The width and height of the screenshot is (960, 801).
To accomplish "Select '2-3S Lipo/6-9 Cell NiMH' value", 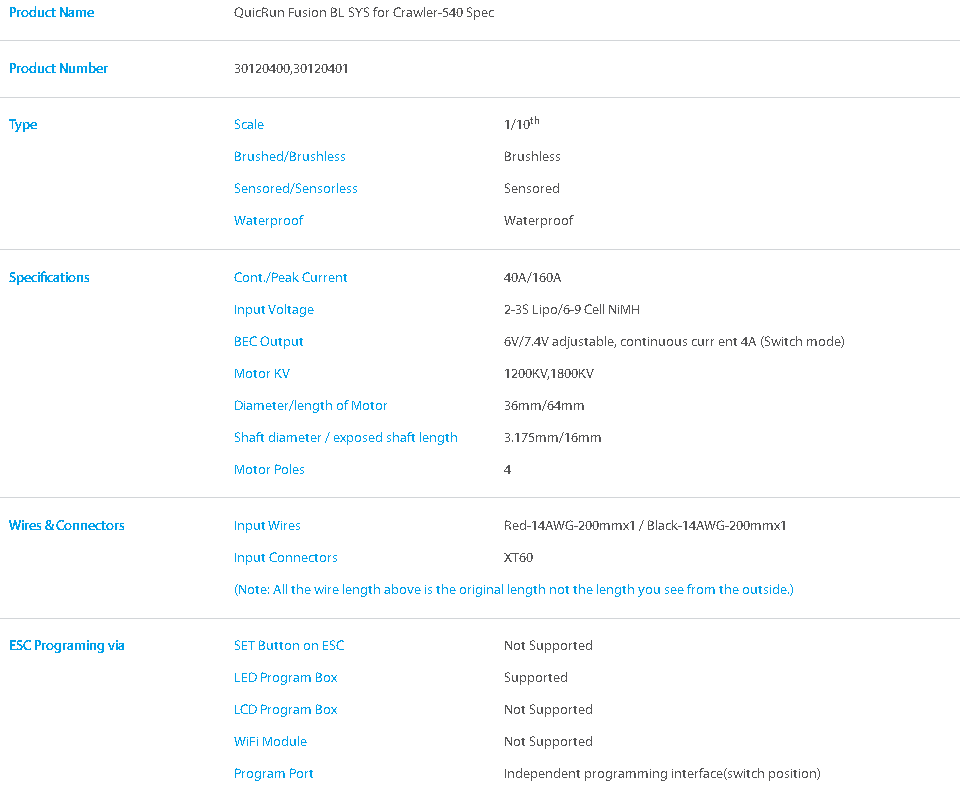I will click(x=572, y=310).
